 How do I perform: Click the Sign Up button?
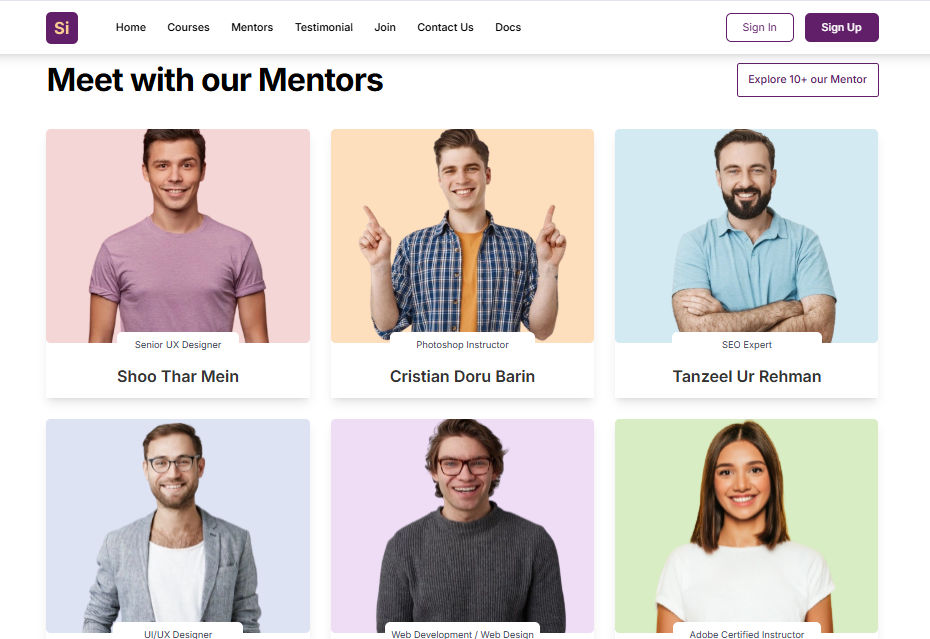click(x=842, y=27)
